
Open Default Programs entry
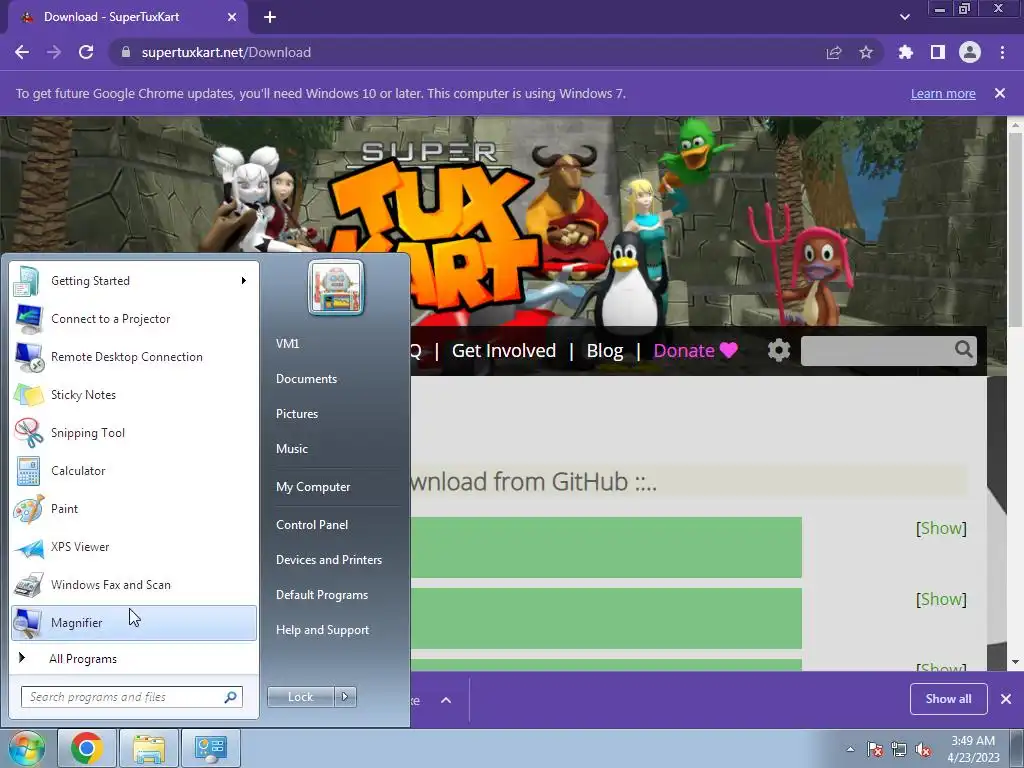[x=321, y=595]
